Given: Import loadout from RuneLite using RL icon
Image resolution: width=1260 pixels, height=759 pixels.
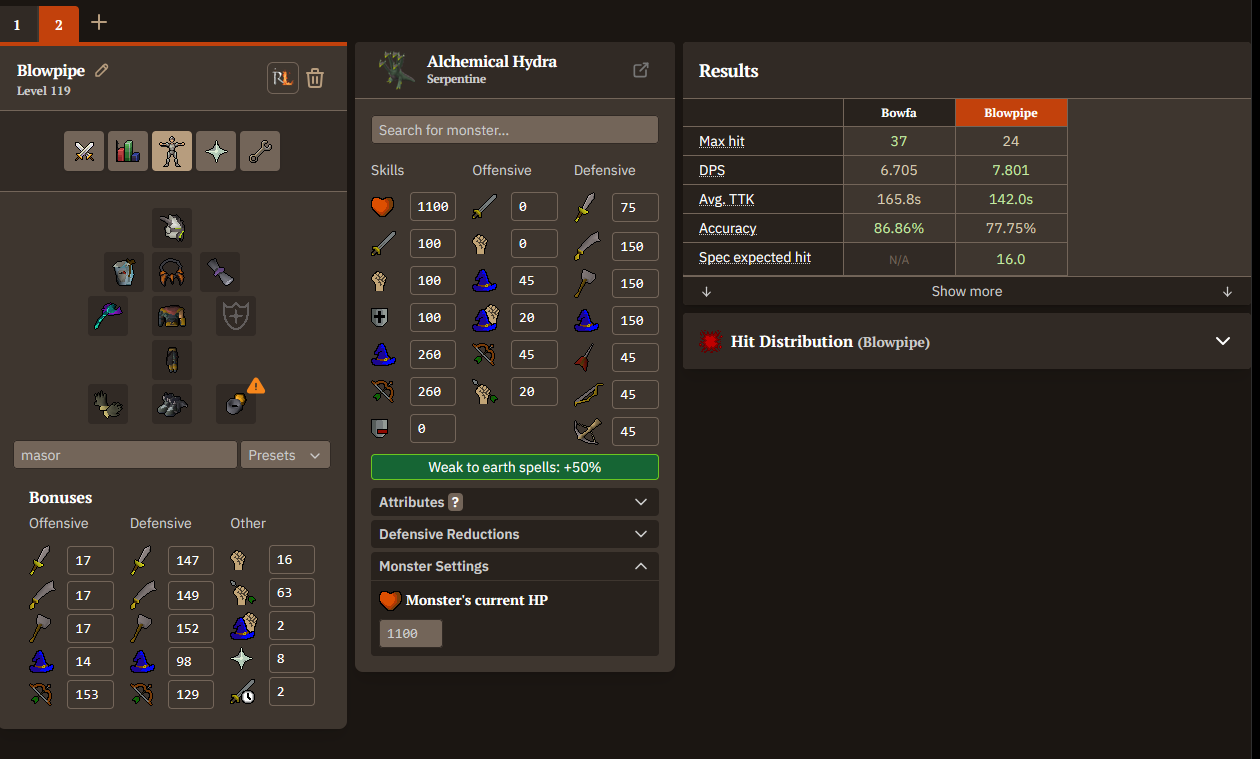Looking at the screenshot, I should tap(283, 78).
